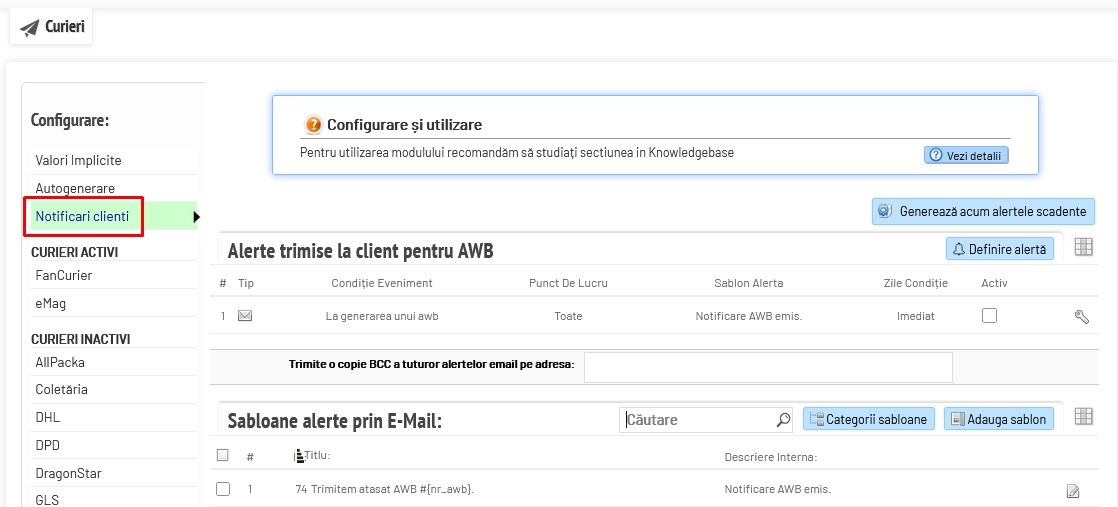Click the edit icon for template row
The width and height of the screenshot is (1118, 507).
pos(1073,490)
